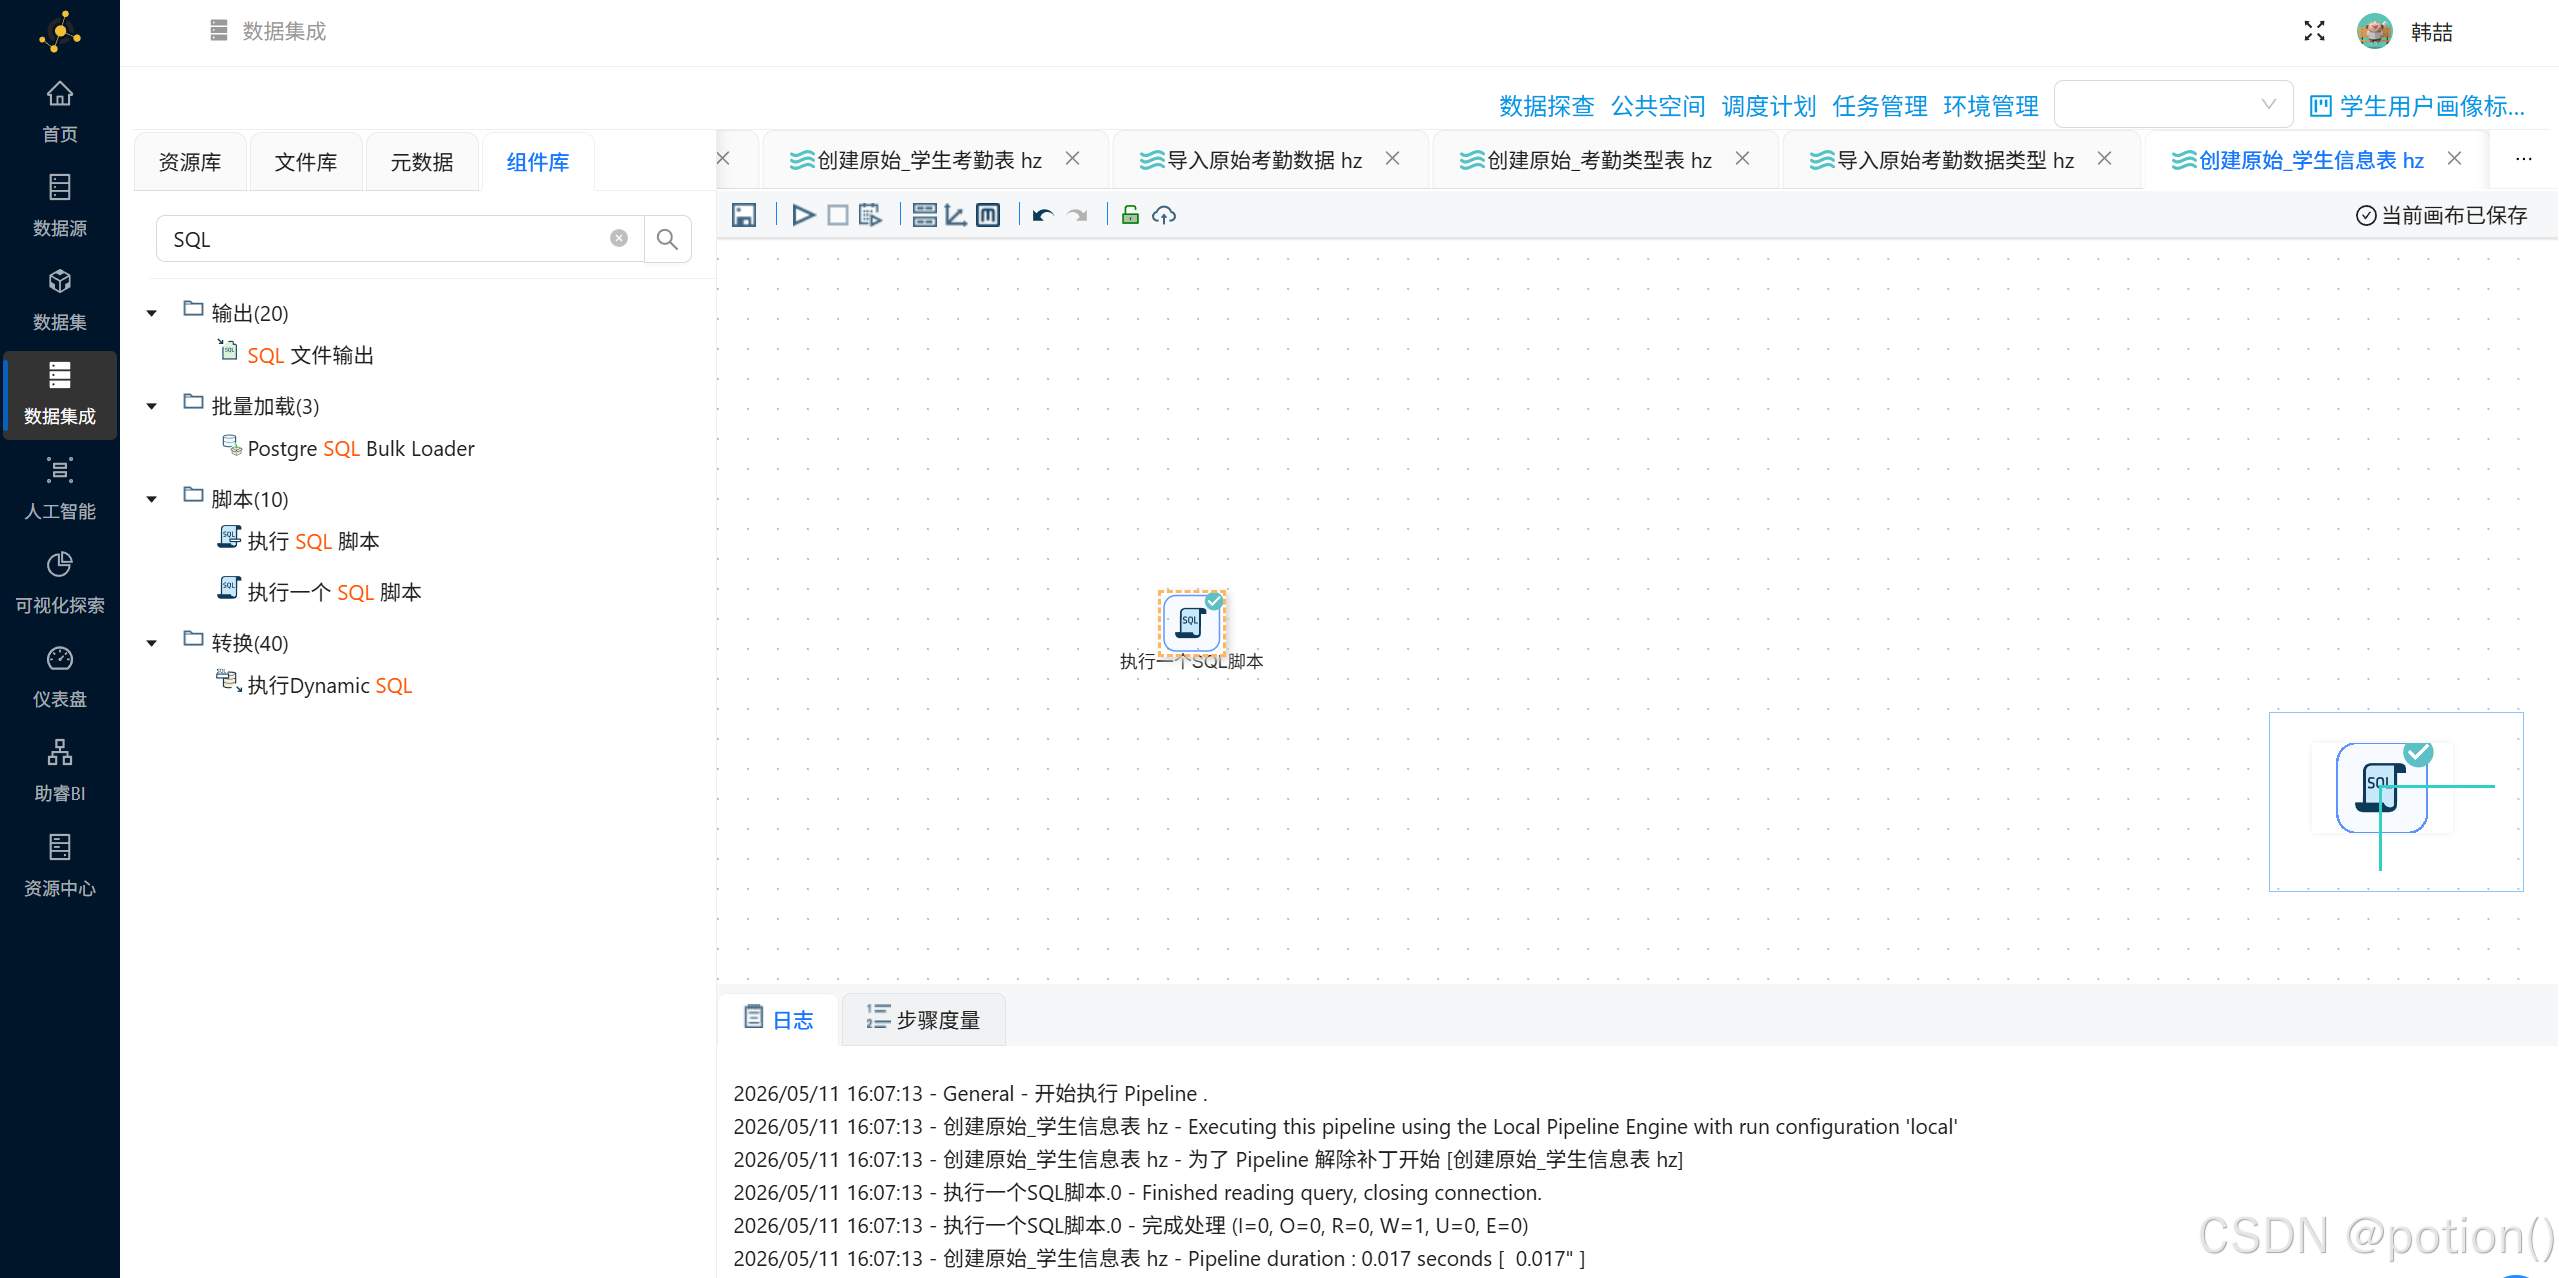Click the cloud upload publish icon

tap(1164, 215)
